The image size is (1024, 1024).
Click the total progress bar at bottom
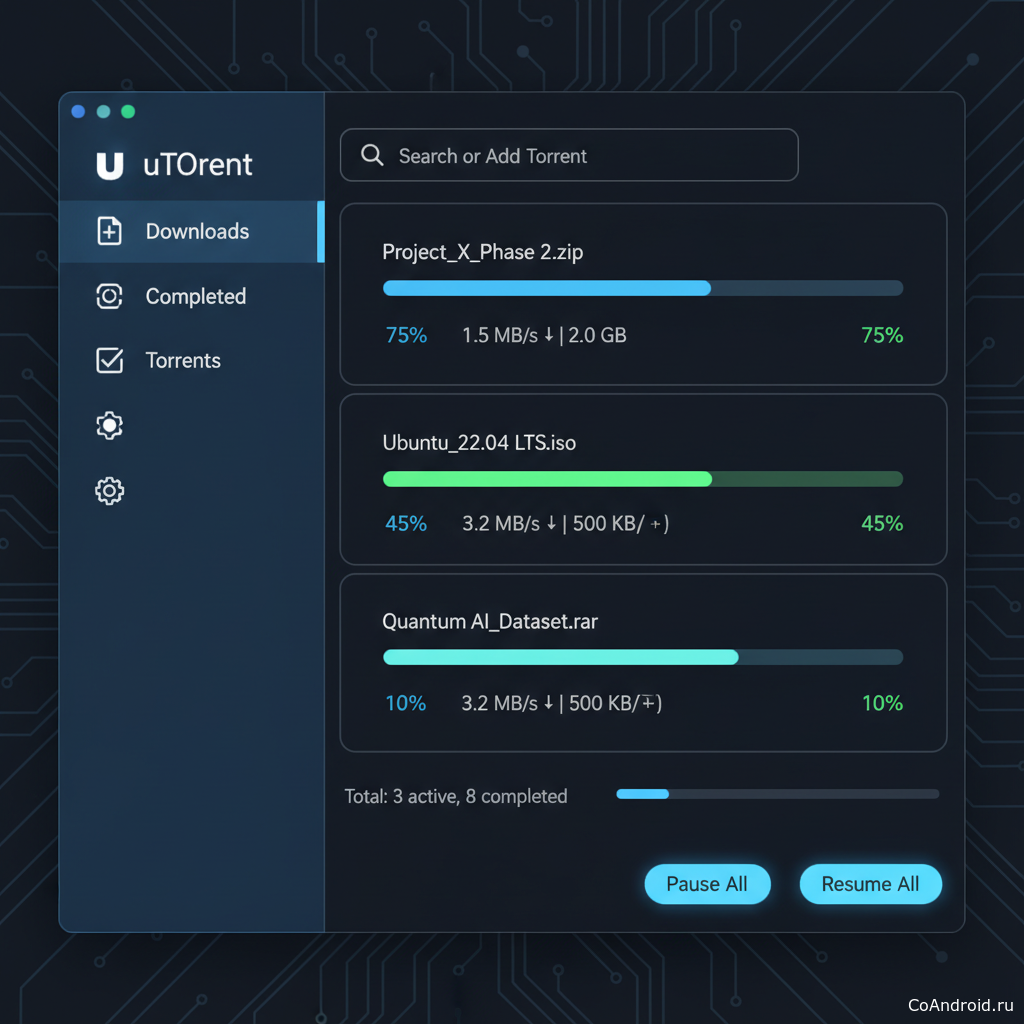pyautogui.click(x=777, y=794)
